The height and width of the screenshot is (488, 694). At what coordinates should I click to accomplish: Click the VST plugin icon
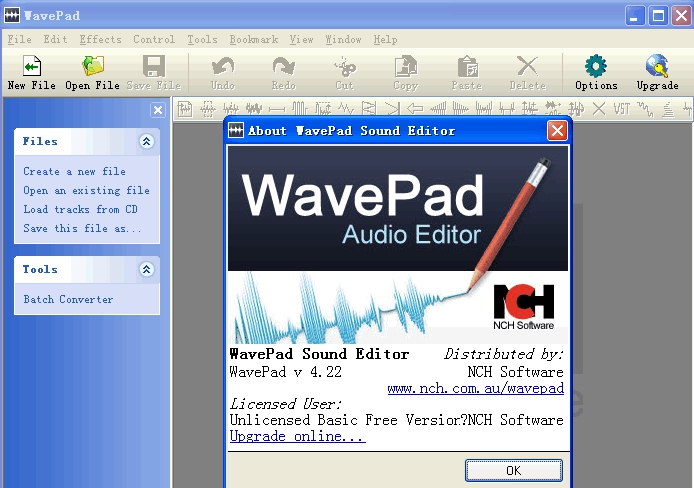click(622, 108)
